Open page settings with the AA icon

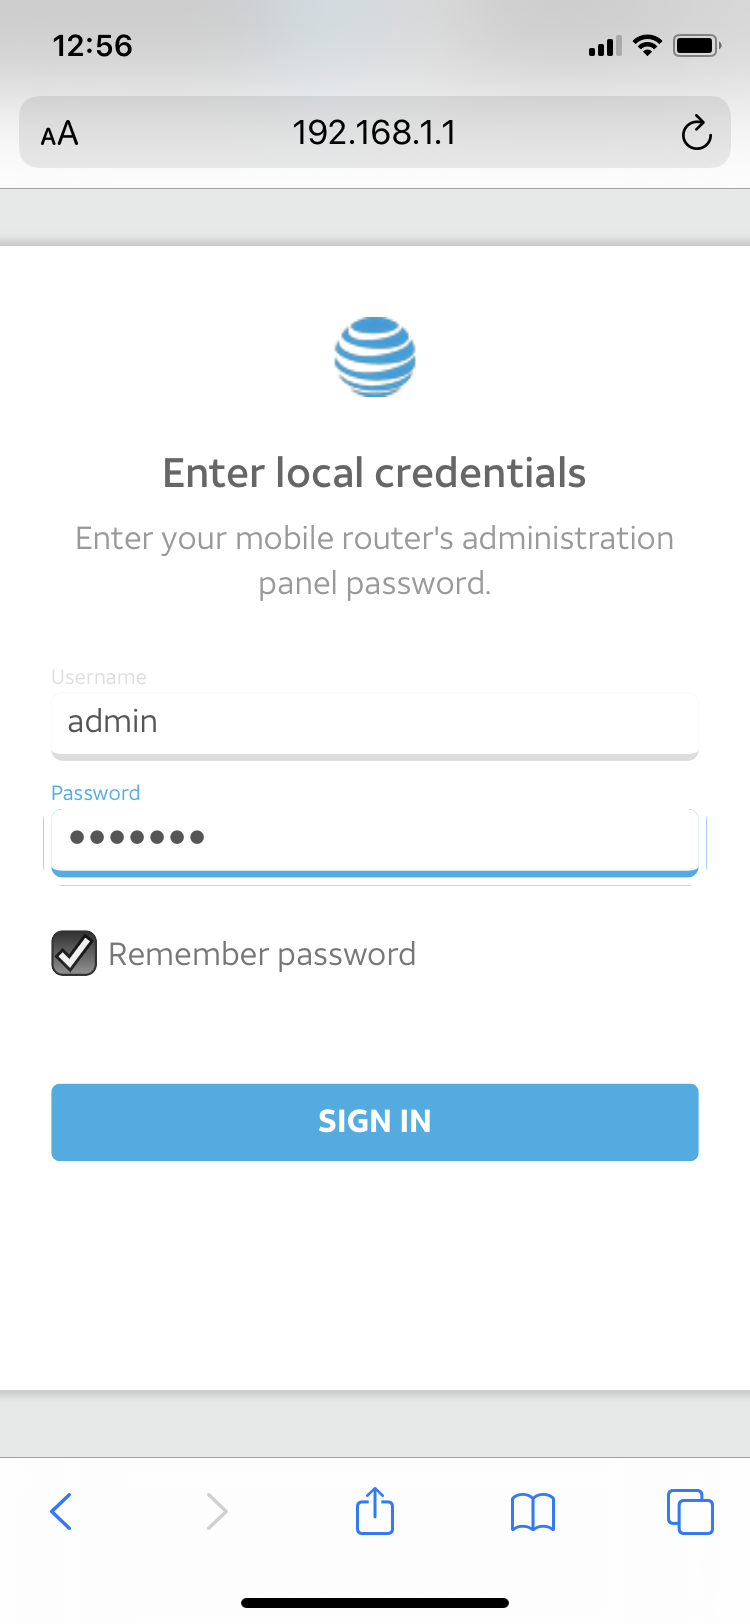coord(58,131)
